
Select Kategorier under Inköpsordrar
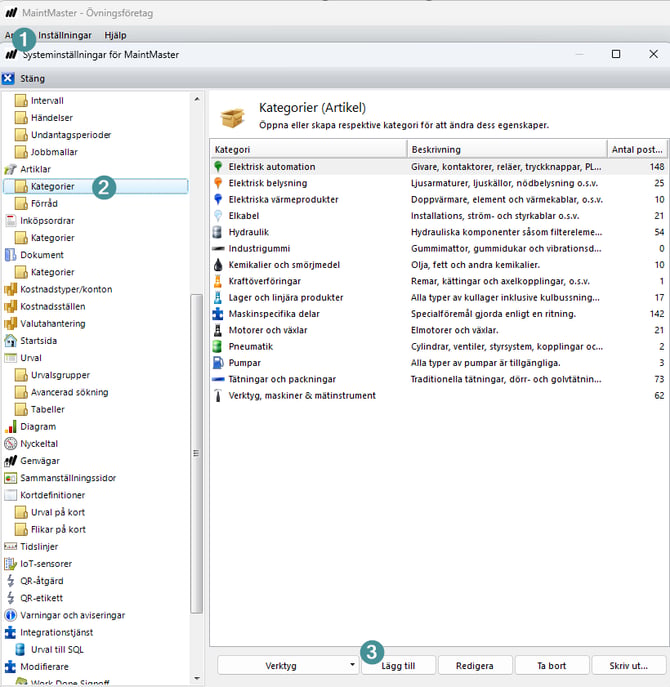(x=53, y=237)
